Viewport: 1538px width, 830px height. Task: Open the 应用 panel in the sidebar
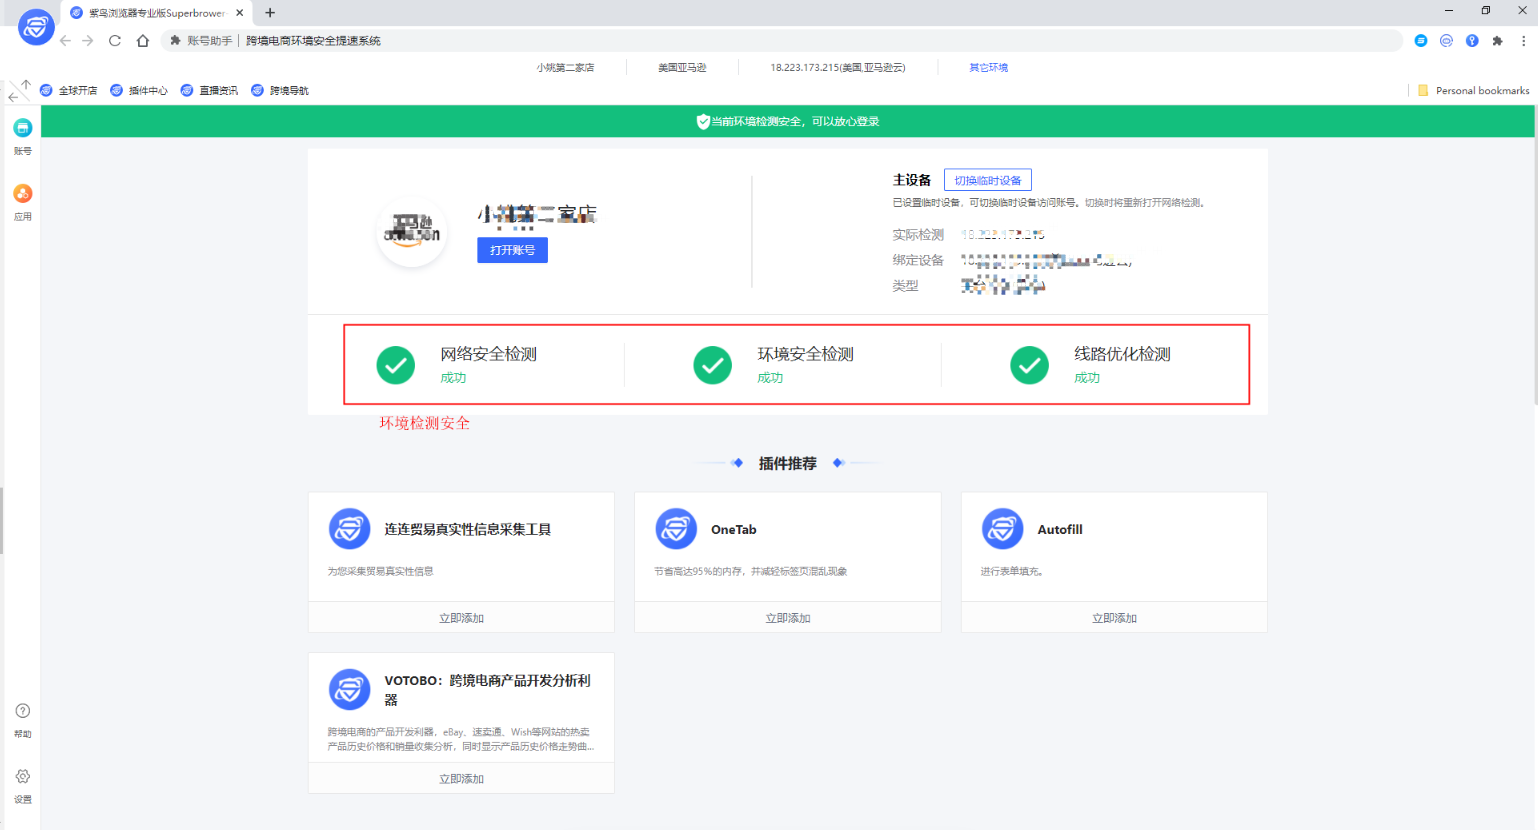pos(22,200)
